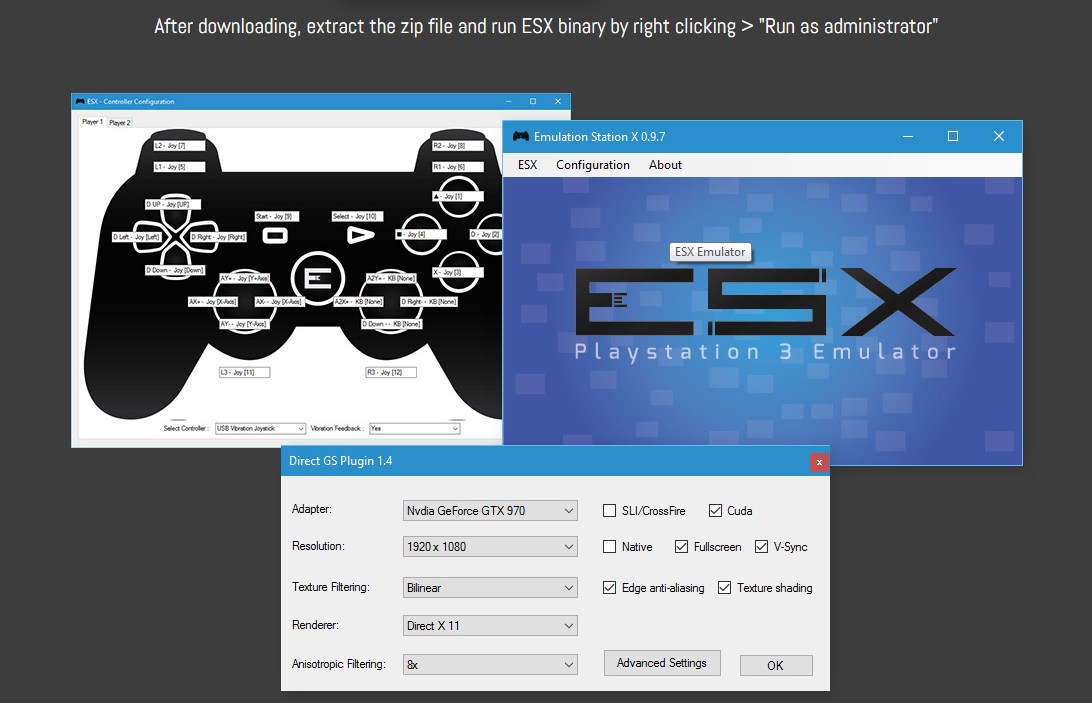Image resolution: width=1092 pixels, height=703 pixels.
Task: Toggle the V-Sync checkbox
Action: tap(761, 547)
